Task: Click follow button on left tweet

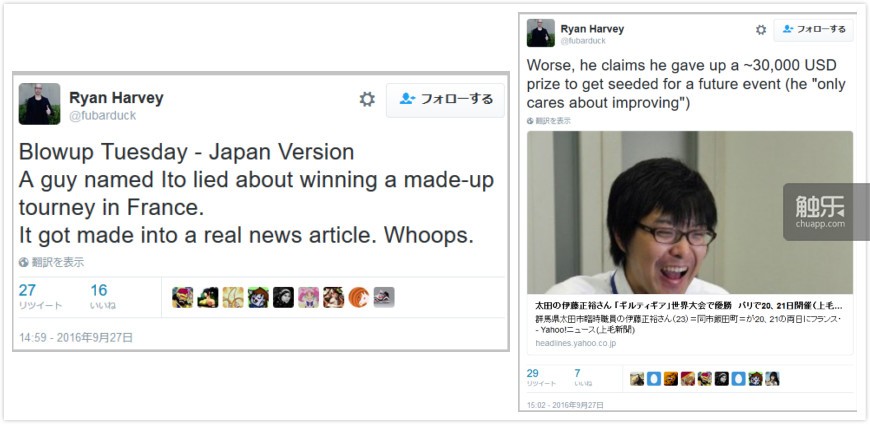Action: click(x=446, y=100)
